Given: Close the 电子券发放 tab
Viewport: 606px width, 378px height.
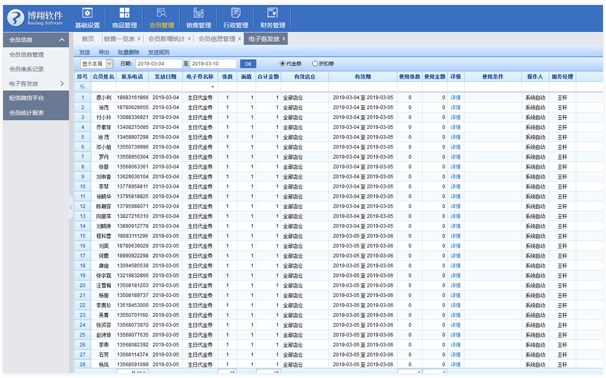Looking at the screenshot, I should tap(284, 39).
